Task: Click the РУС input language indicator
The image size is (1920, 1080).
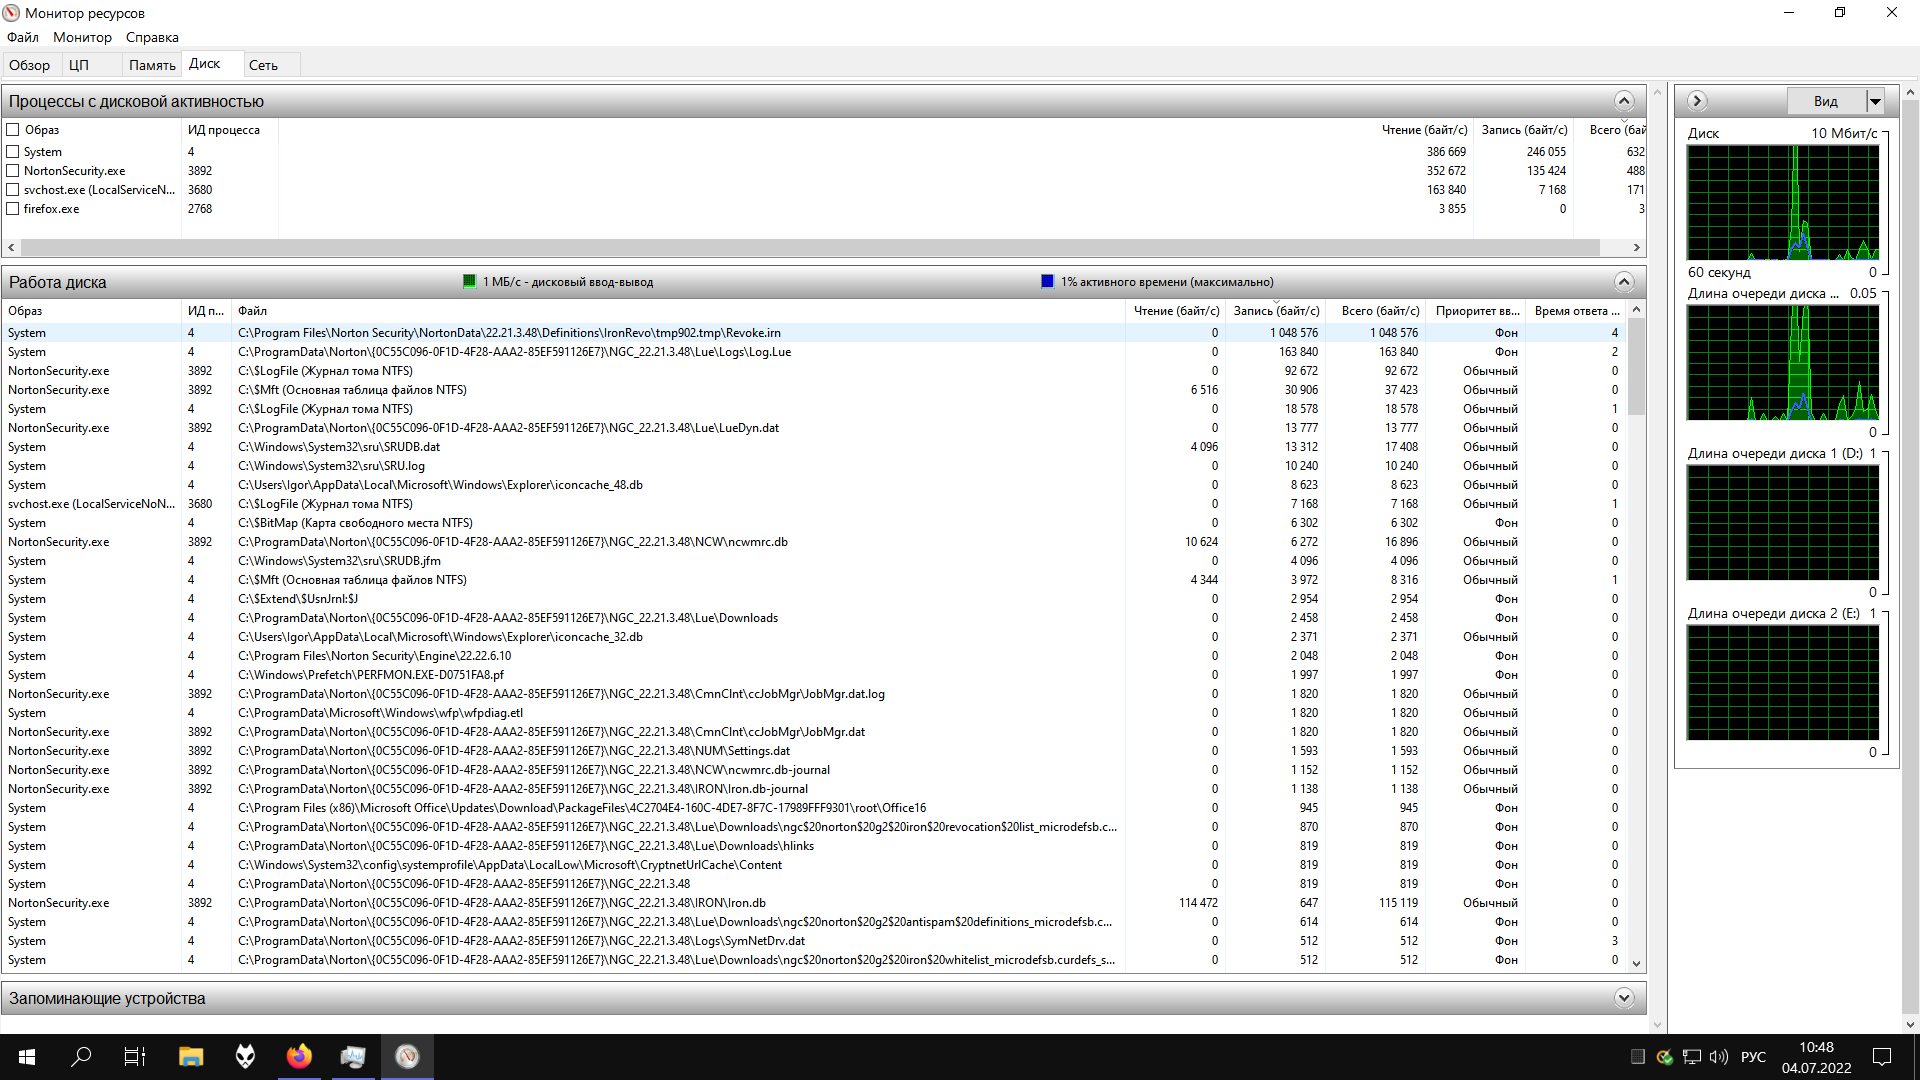Action: click(1753, 1057)
